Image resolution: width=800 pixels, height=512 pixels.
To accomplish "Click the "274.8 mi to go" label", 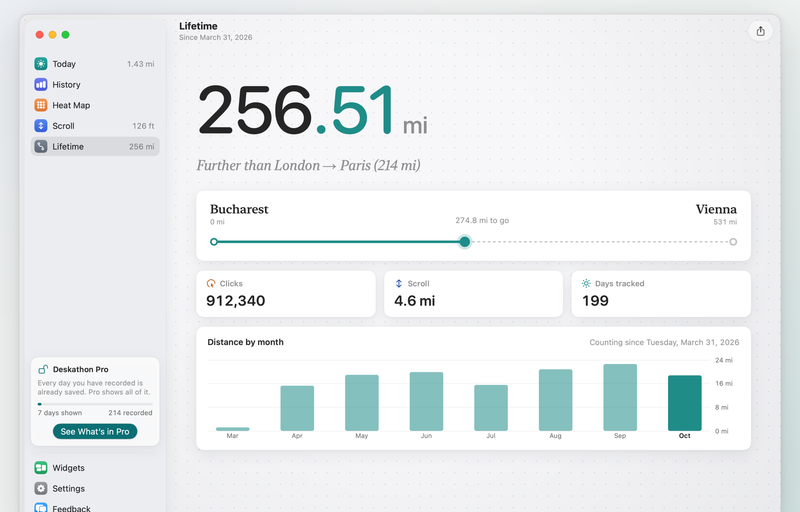I will click(x=482, y=220).
